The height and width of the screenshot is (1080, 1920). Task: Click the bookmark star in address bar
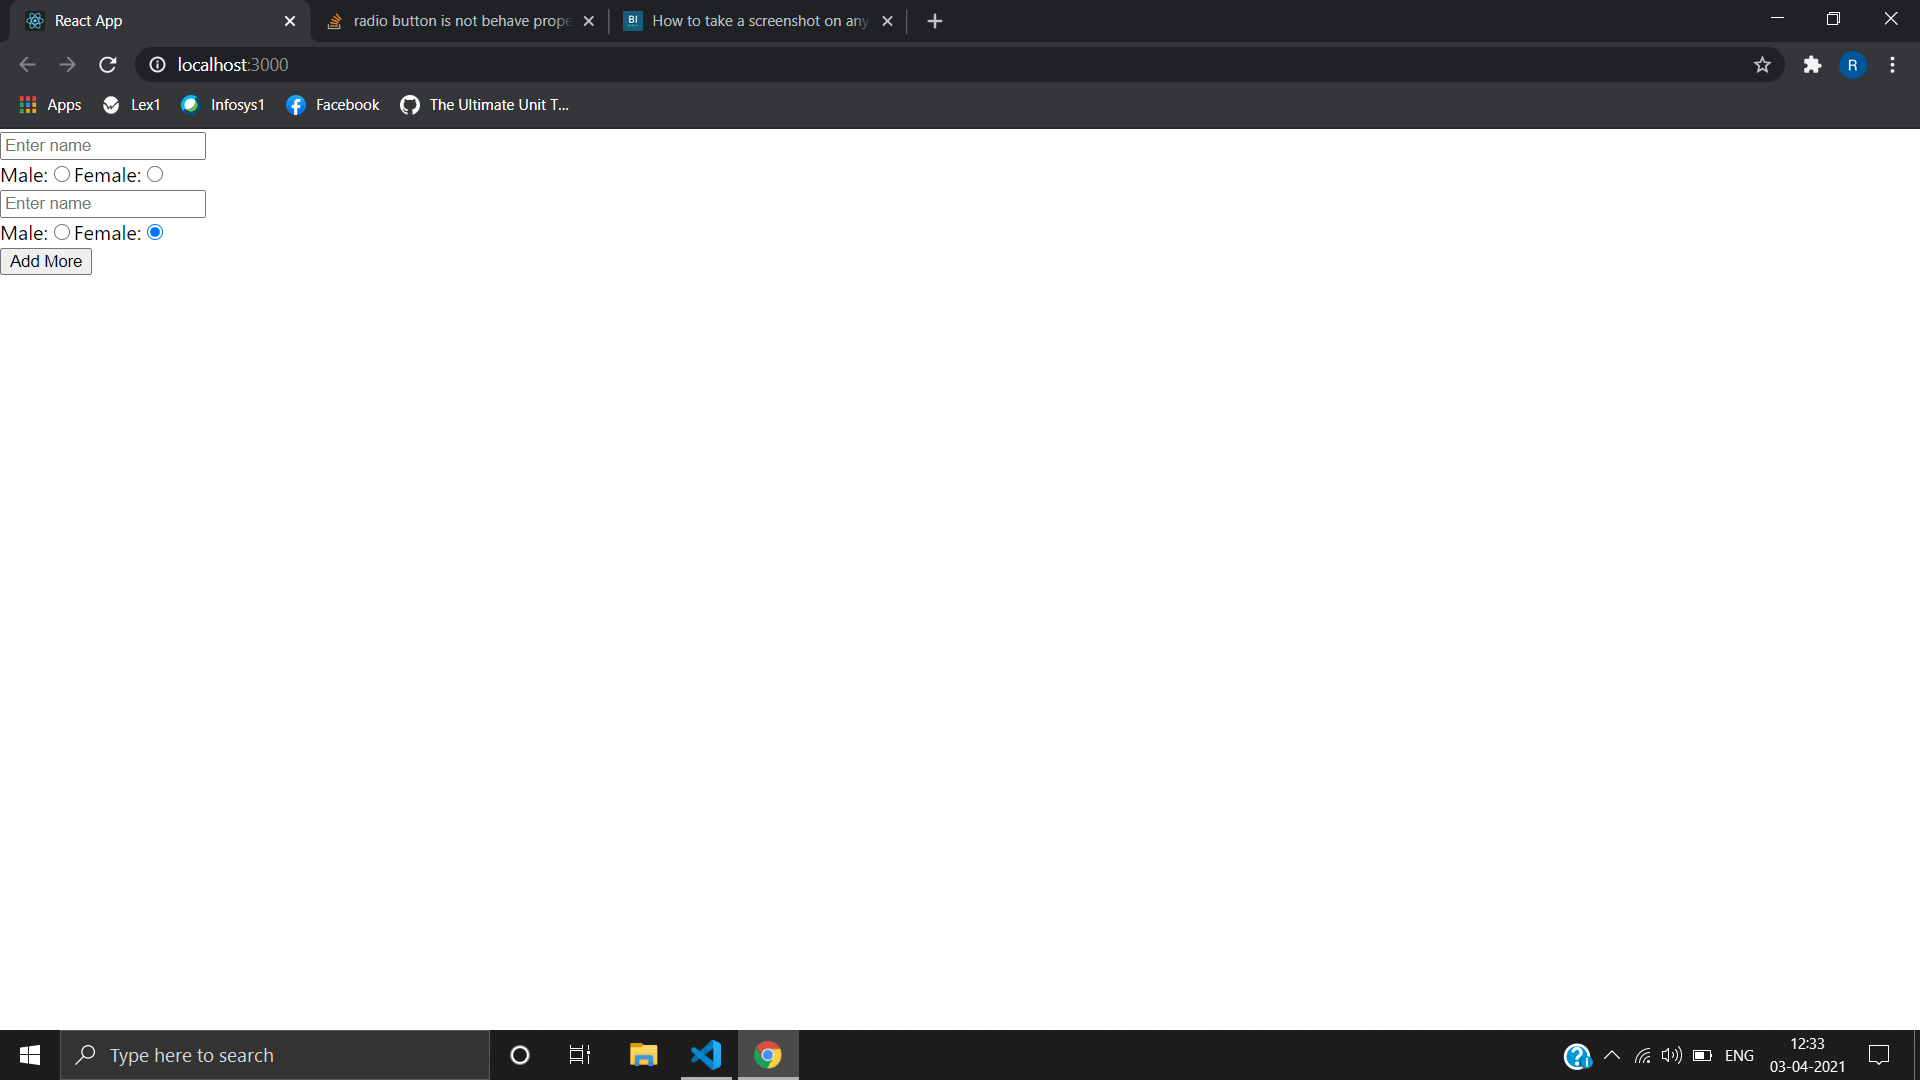1762,64
